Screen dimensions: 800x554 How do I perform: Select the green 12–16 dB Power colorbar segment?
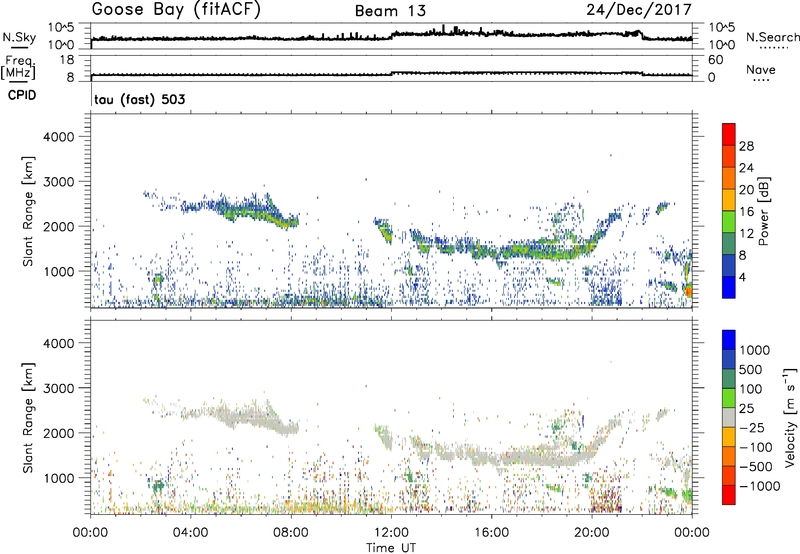[729, 221]
